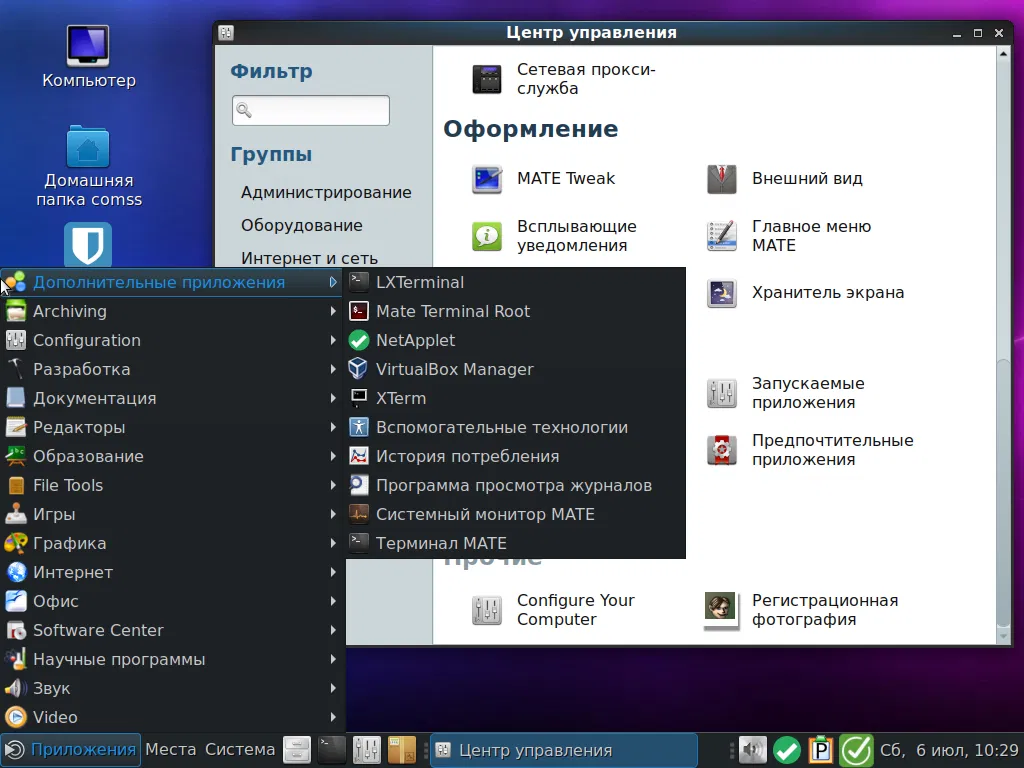1024x768 pixels.
Task: Open История потребления chart icon
Action: [359, 456]
